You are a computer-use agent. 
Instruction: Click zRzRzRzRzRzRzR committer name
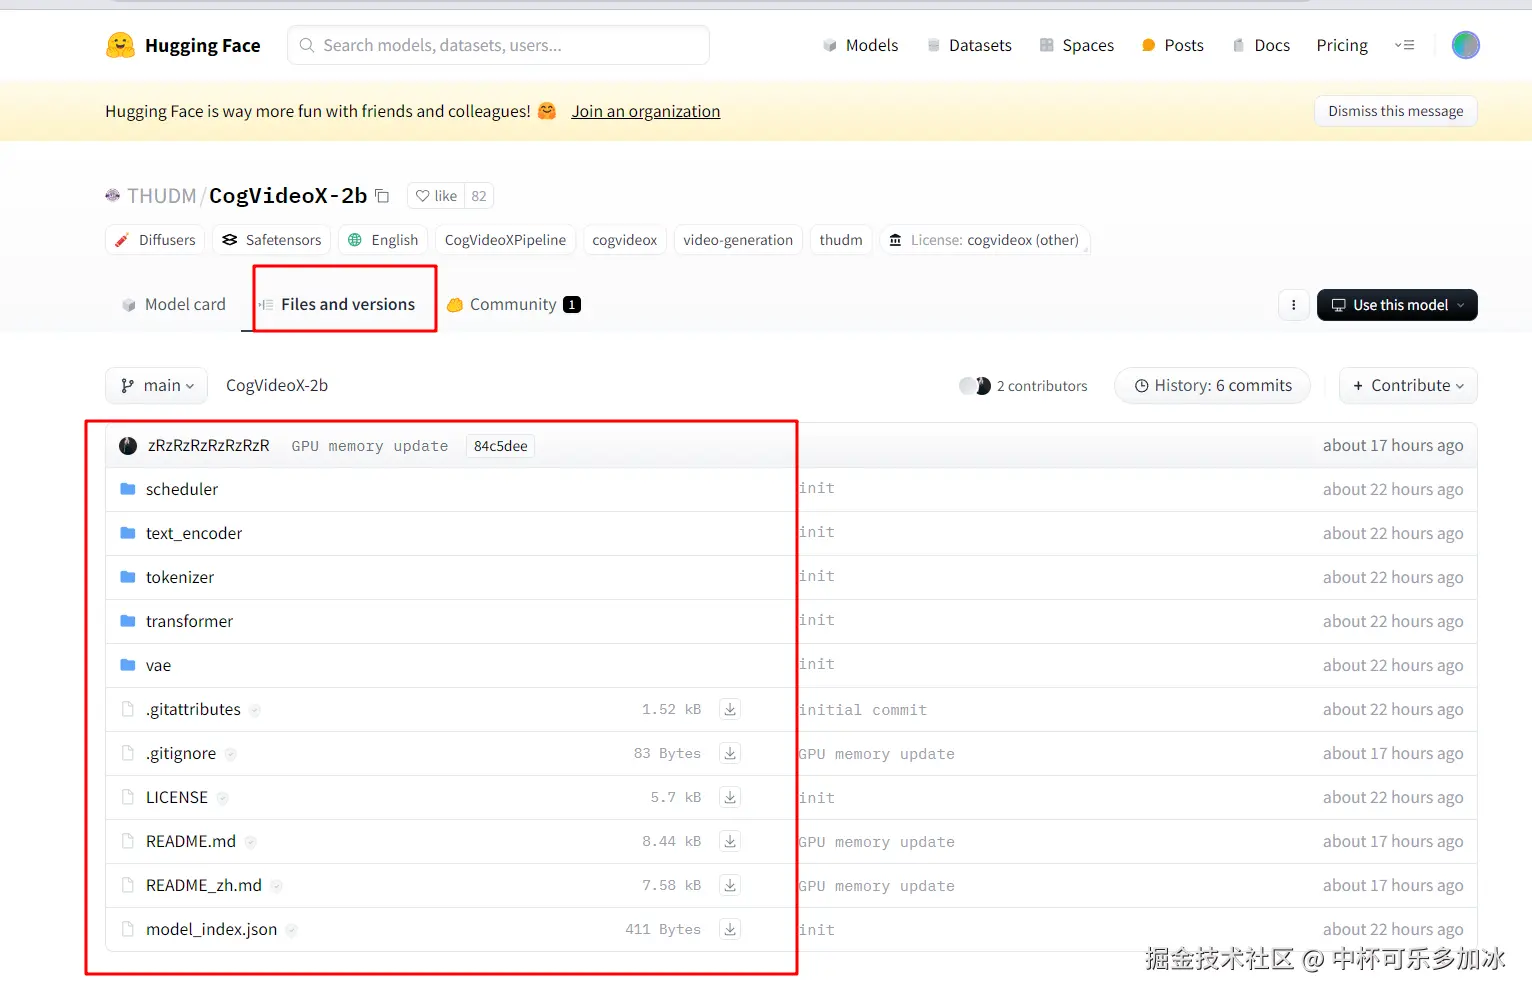pyautogui.click(x=209, y=446)
